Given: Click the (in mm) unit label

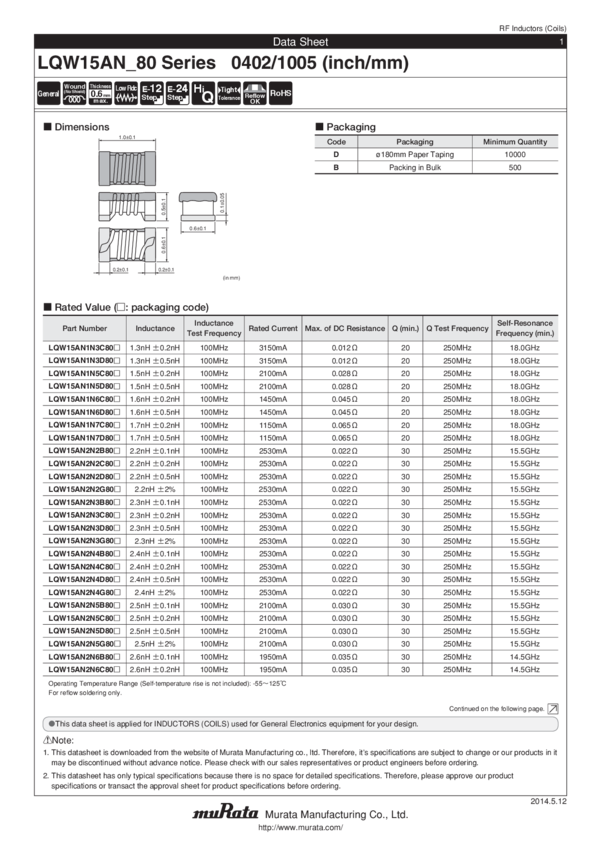Looking at the screenshot, I should pyautogui.click(x=231, y=278).
